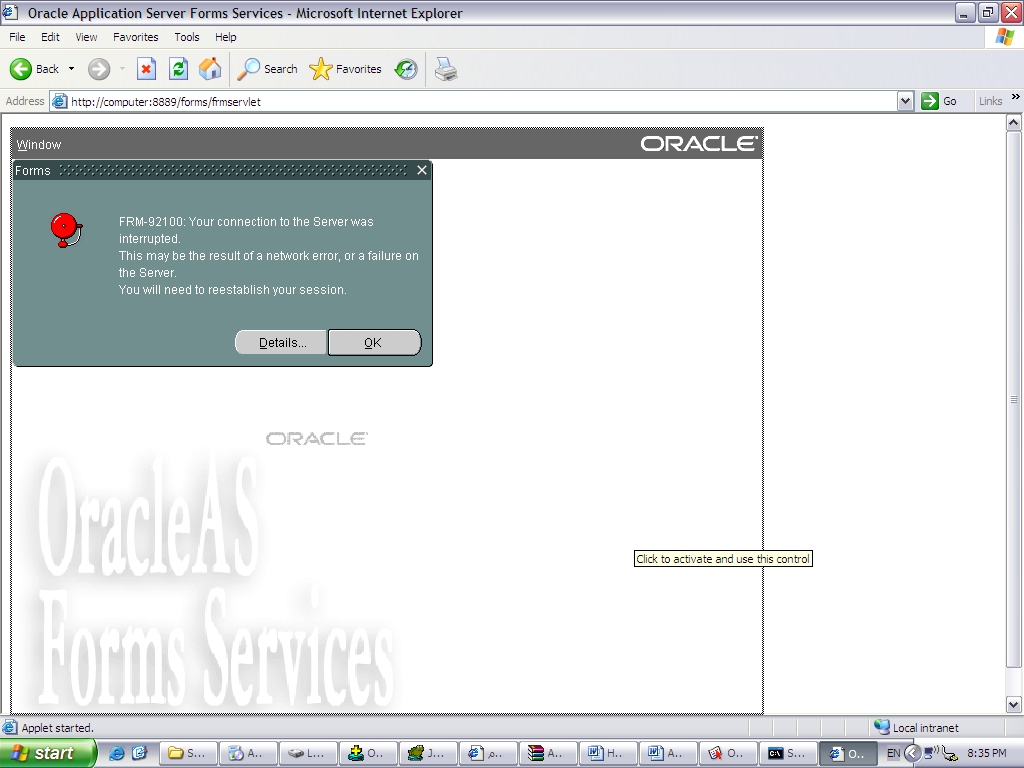1024x768 pixels.
Task: Click the History icon in toolbar
Action: pyautogui.click(x=406, y=69)
